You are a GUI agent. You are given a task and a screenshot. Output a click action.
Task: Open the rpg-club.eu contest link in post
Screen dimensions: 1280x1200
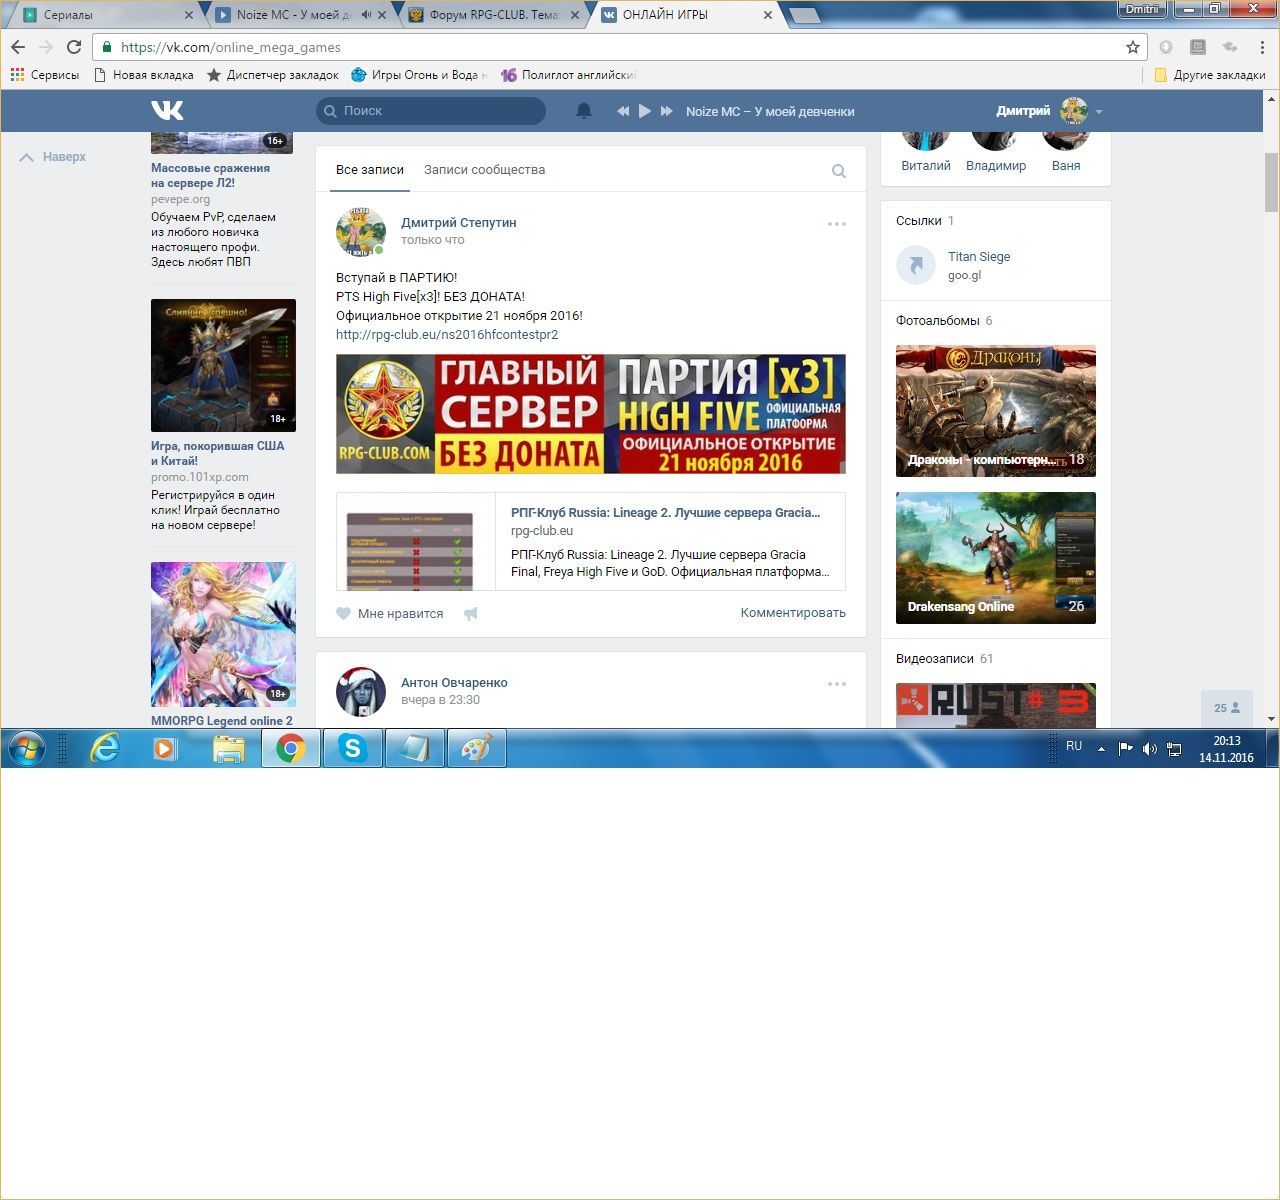click(x=447, y=335)
